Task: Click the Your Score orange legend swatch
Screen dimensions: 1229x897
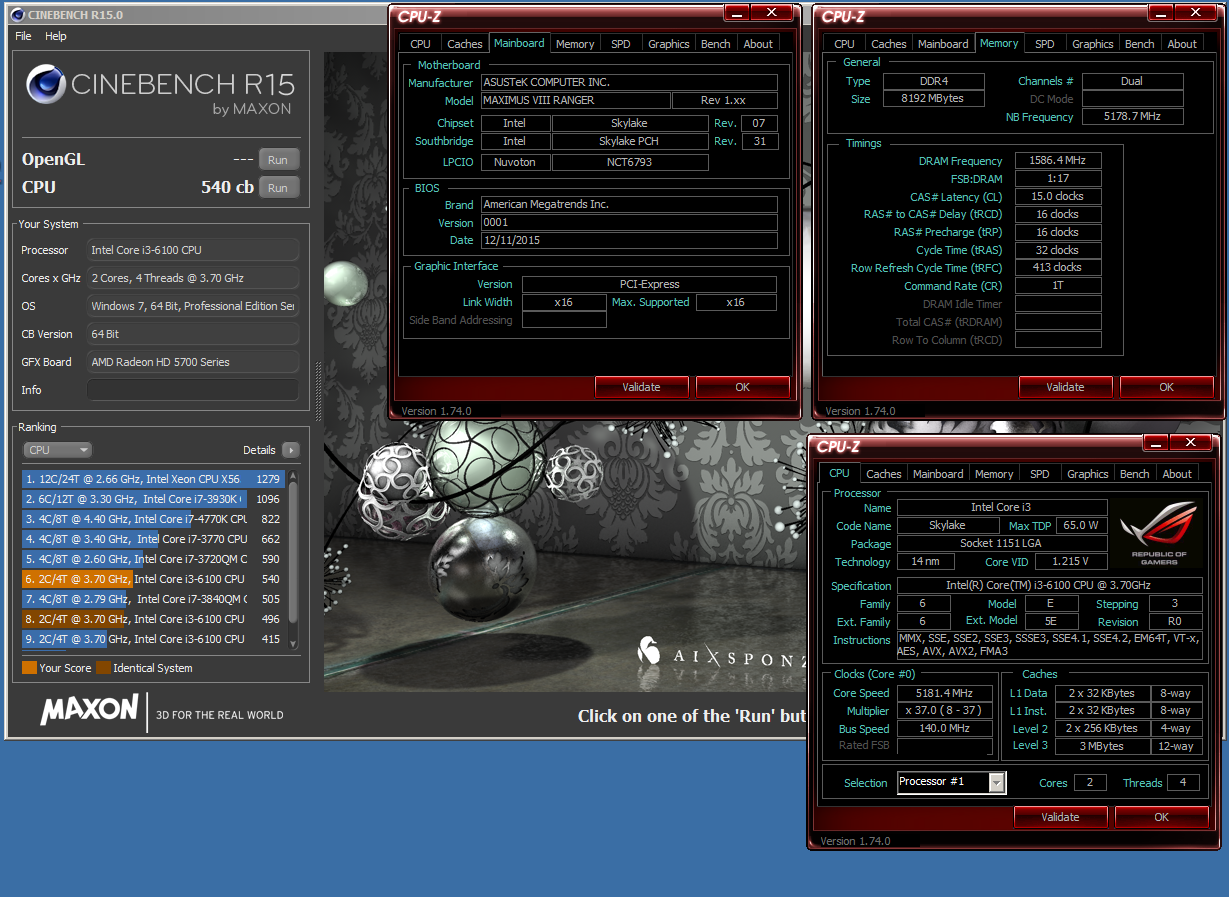Action: pyautogui.click(x=29, y=668)
